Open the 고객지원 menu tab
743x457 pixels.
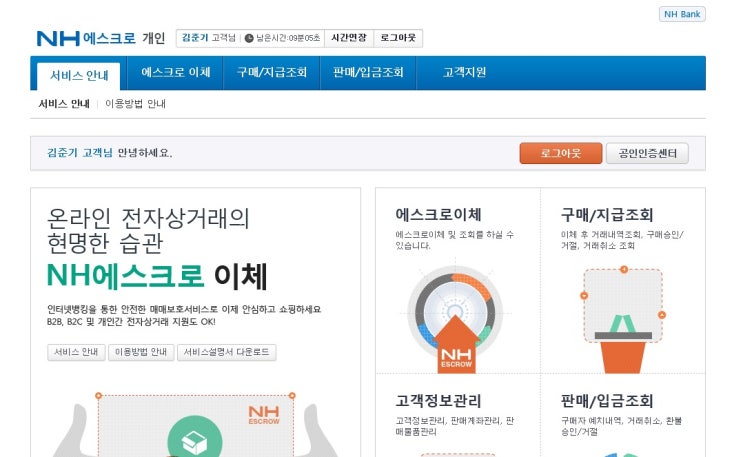pos(464,73)
